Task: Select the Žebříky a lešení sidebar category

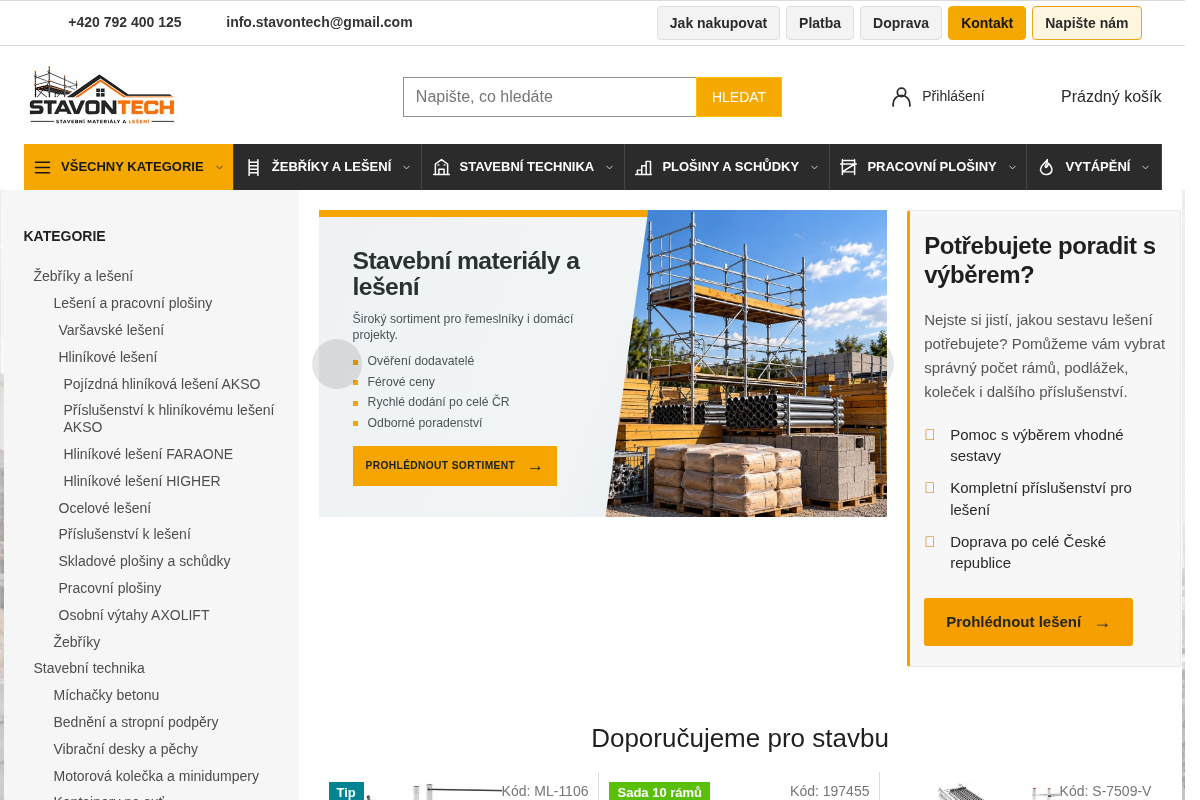Action: (83, 276)
